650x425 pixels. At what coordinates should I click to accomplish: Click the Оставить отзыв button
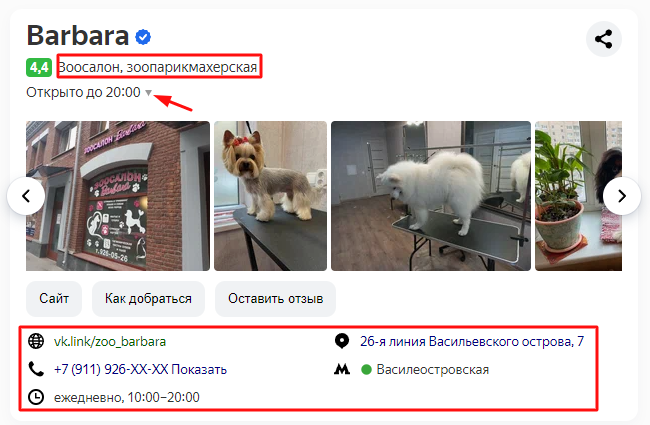tap(275, 299)
